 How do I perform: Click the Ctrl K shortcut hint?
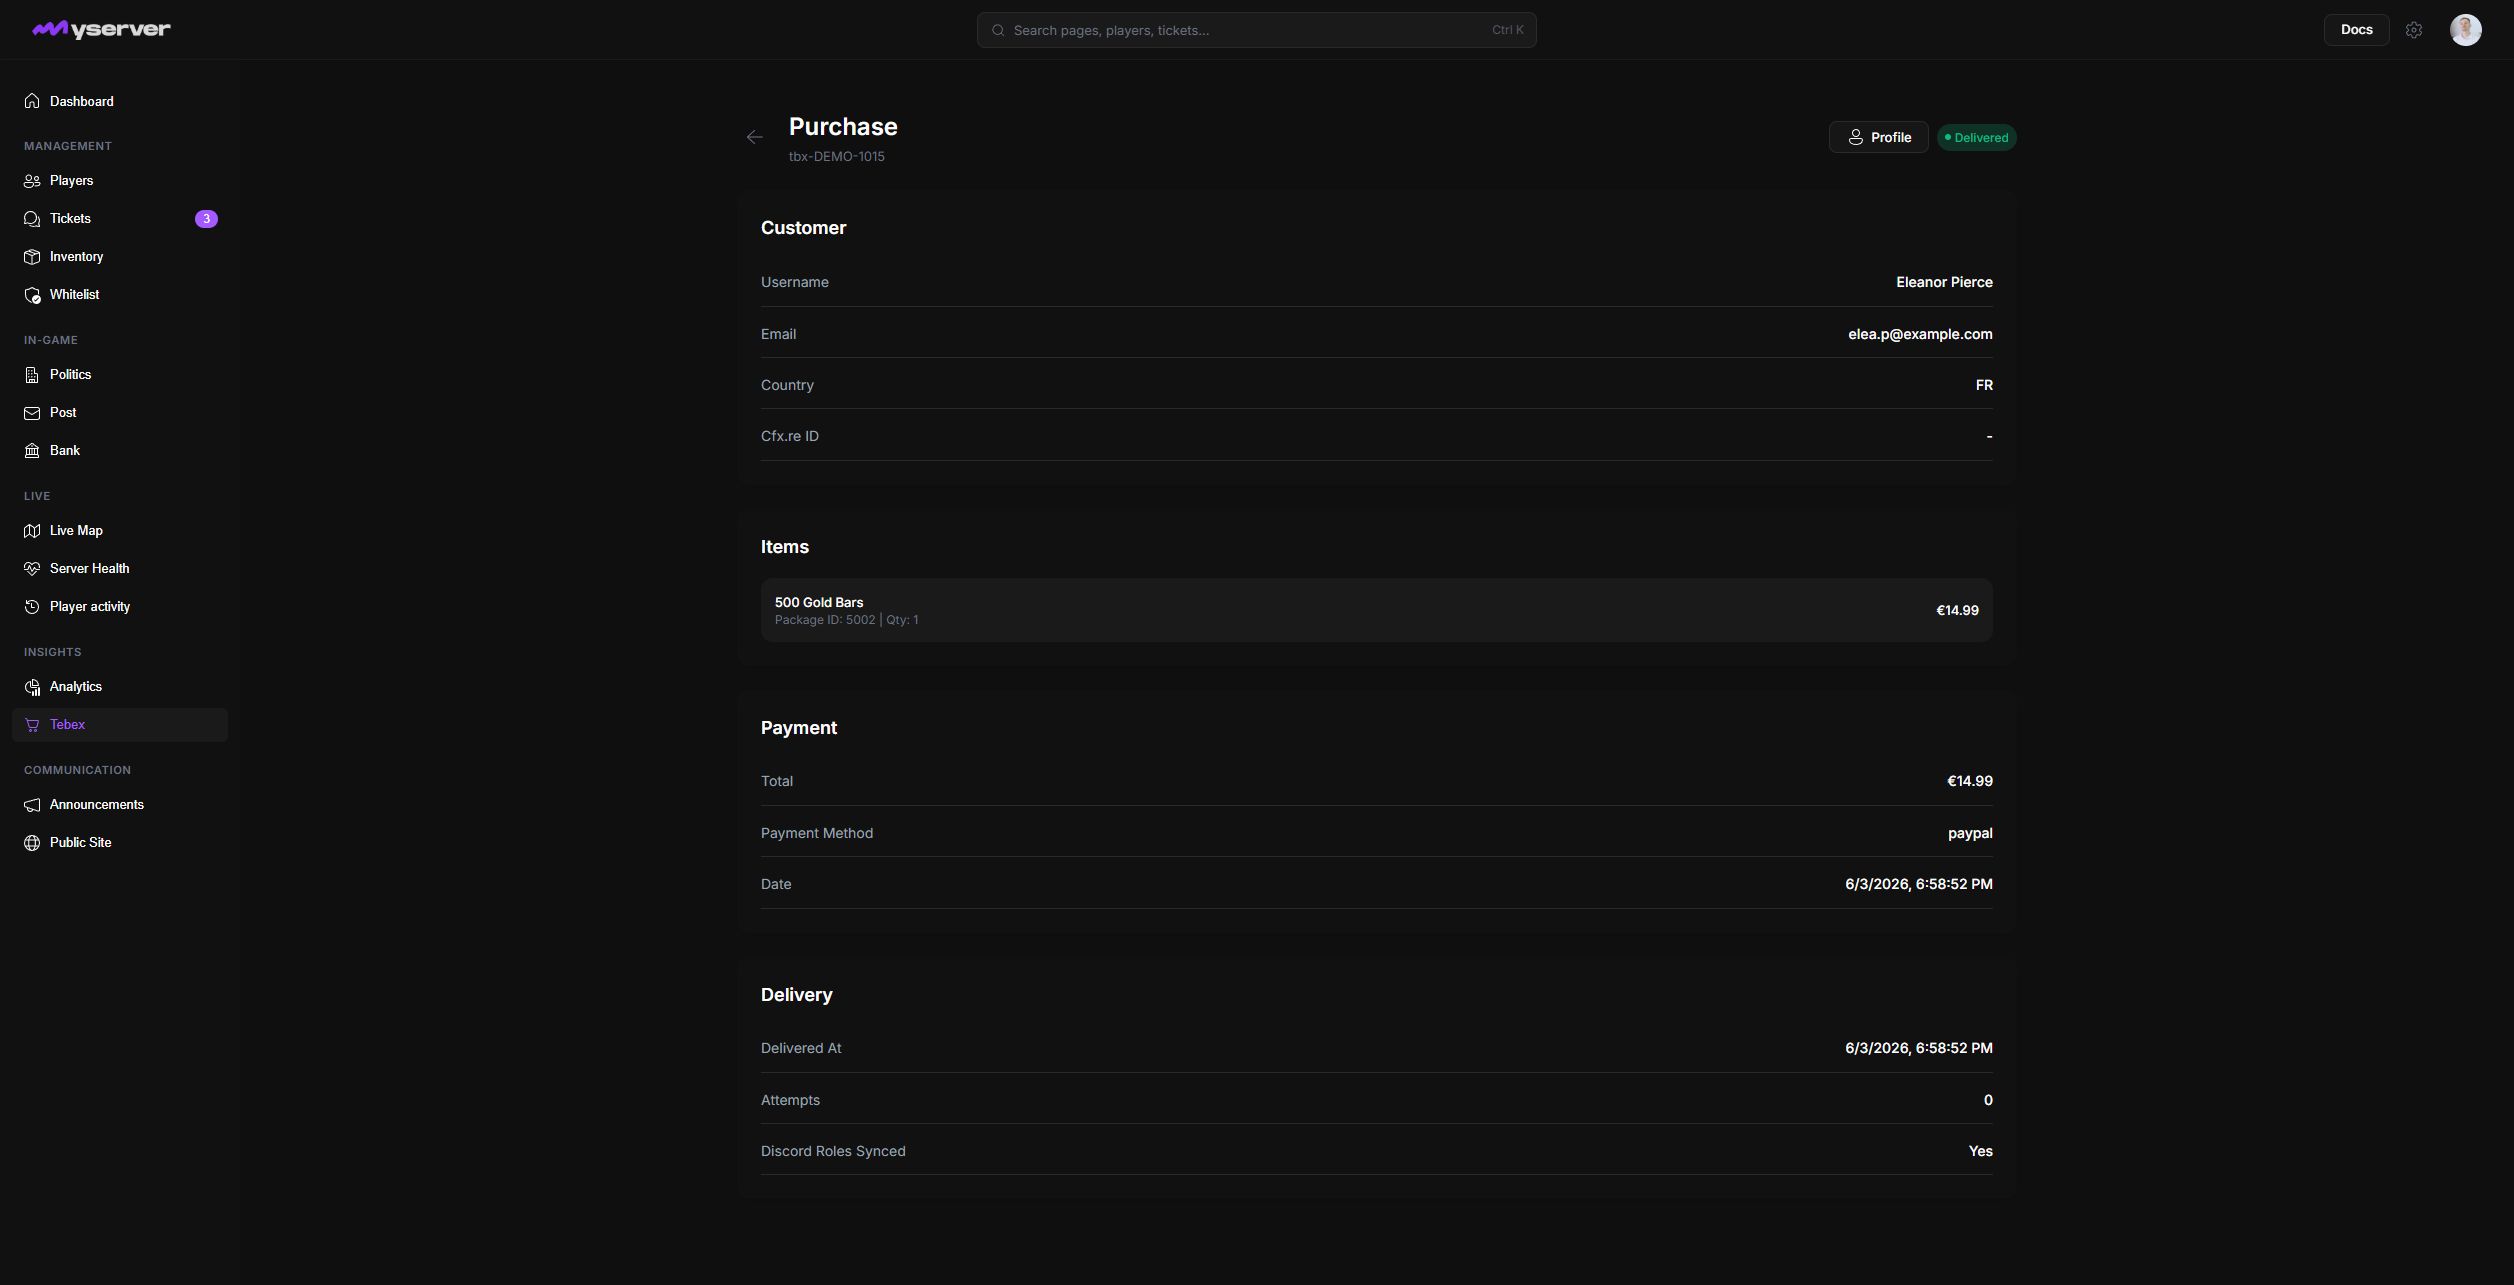point(1507,30)
